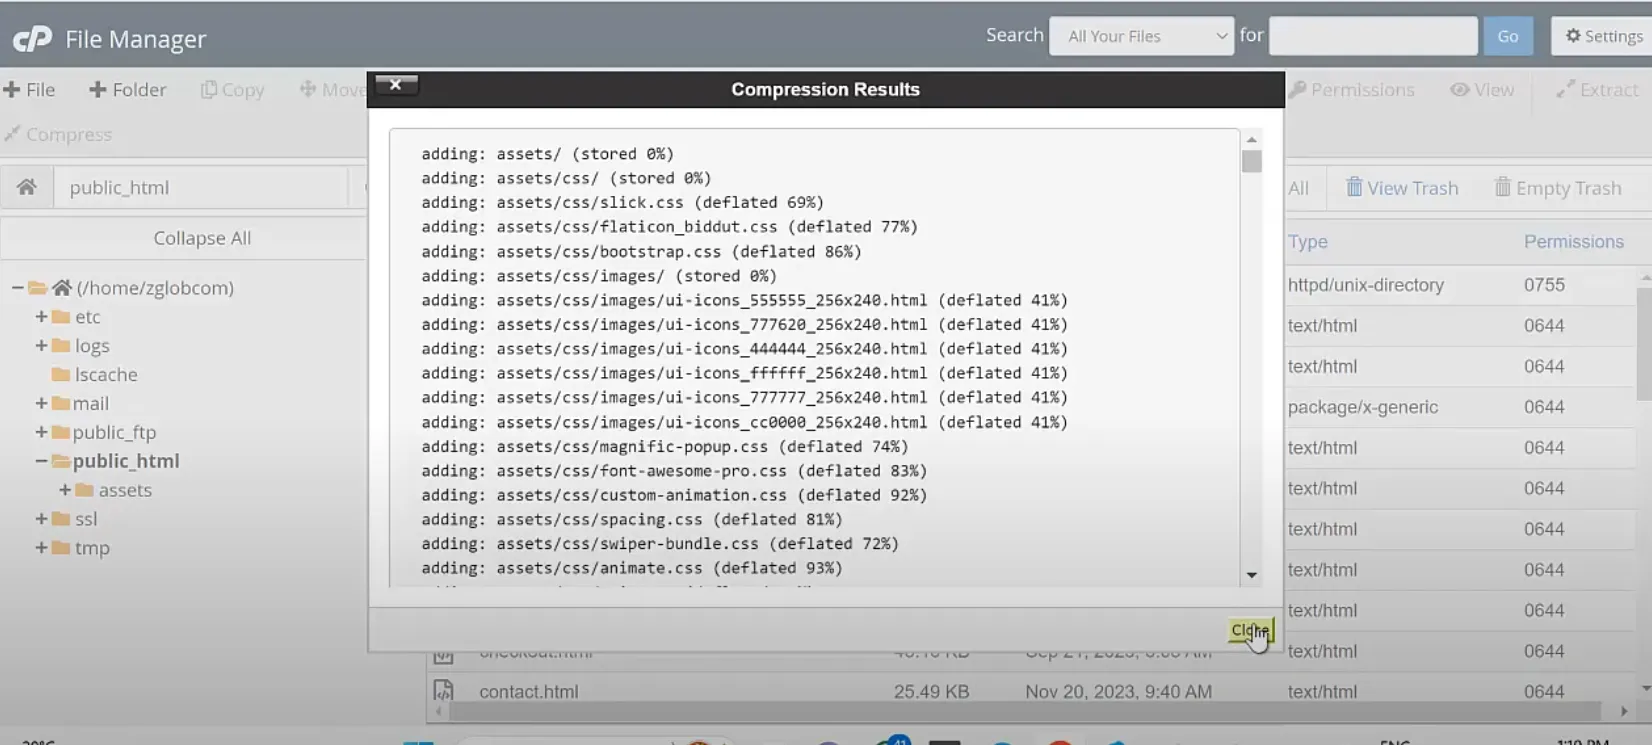1652x745 pixels.
Task: Click the search text input field
Action: 1372,36
